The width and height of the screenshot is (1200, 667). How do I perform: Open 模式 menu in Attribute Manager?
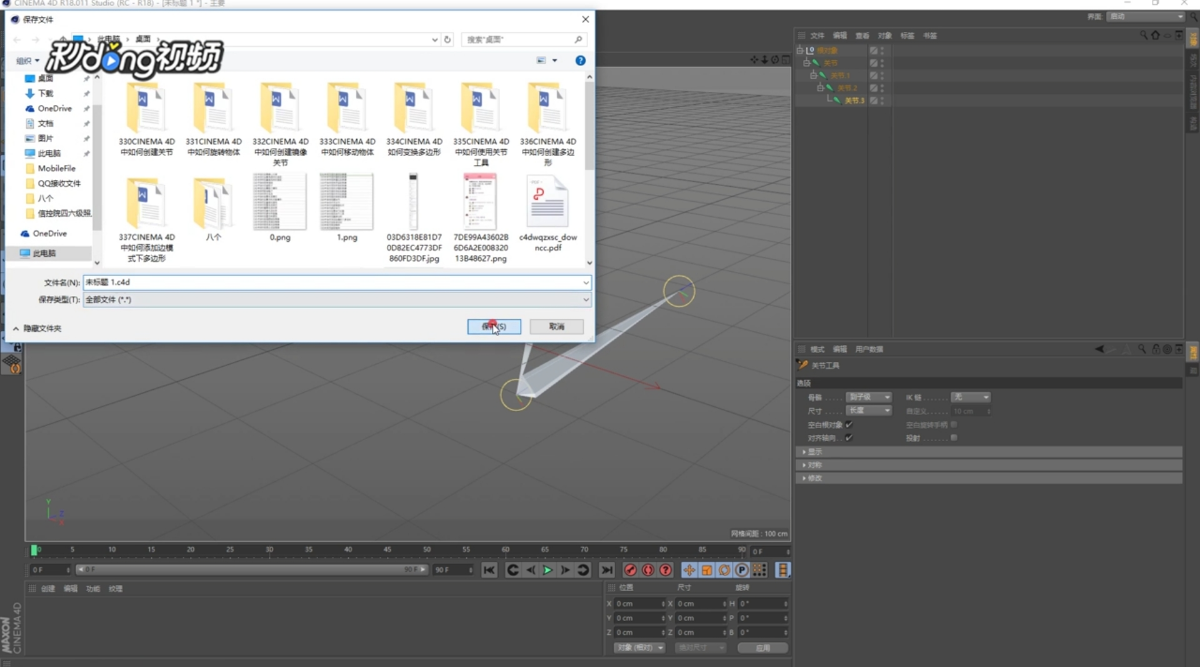pos(817,349)
